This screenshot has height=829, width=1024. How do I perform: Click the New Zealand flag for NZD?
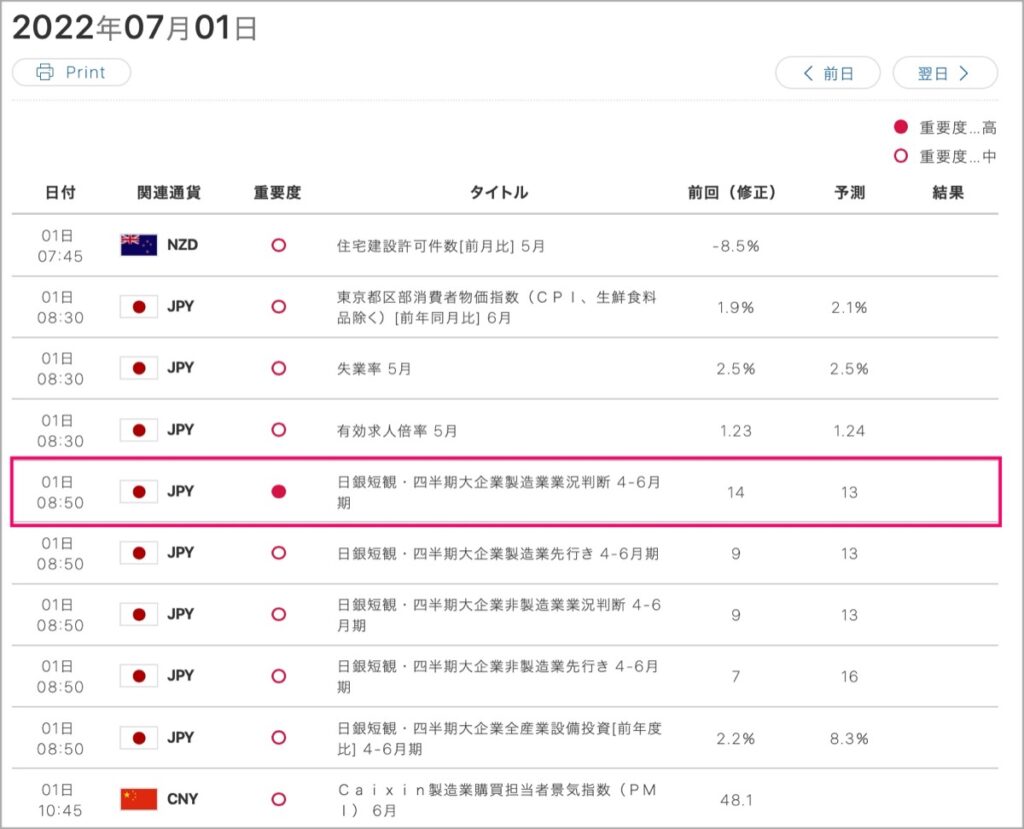click(138, 245)
